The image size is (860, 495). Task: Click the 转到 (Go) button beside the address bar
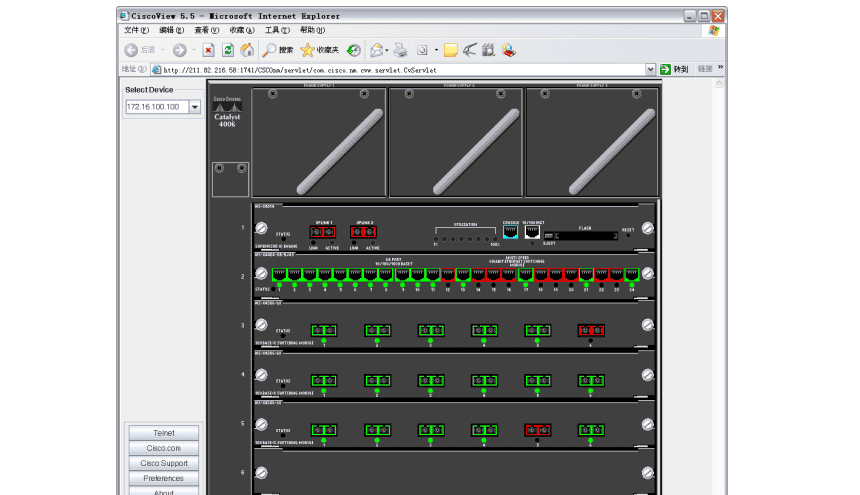pos(674,70)
